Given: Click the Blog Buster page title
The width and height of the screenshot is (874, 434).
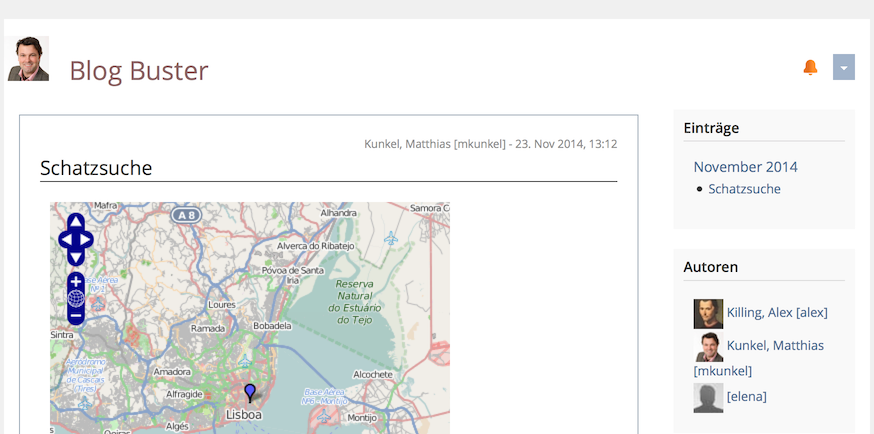Looking at the screenshot, I should click(138, 71).
